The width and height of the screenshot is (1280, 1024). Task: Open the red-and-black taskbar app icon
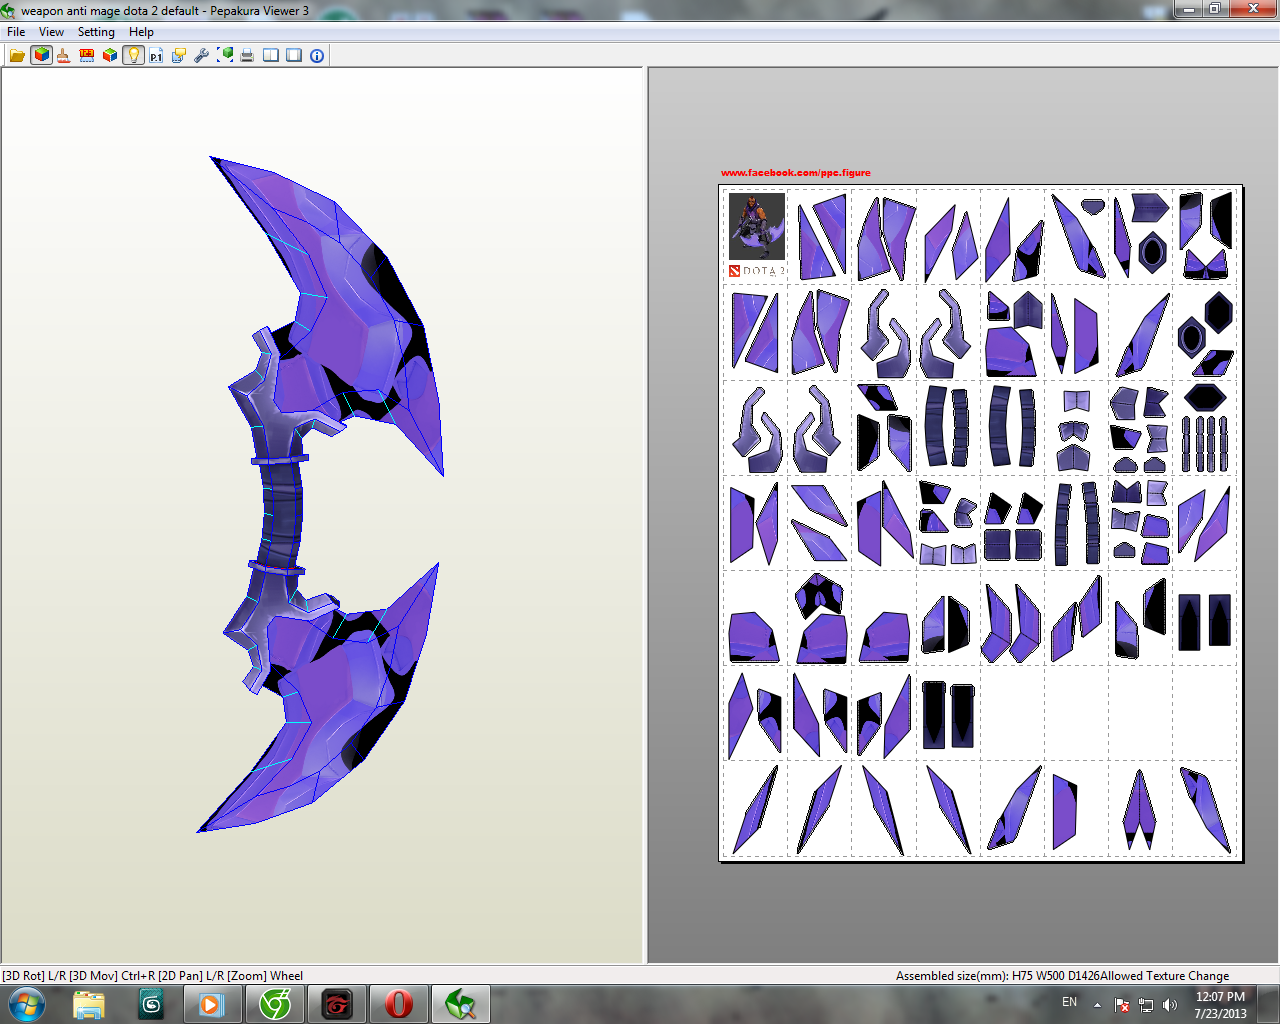click(337, 1004)
